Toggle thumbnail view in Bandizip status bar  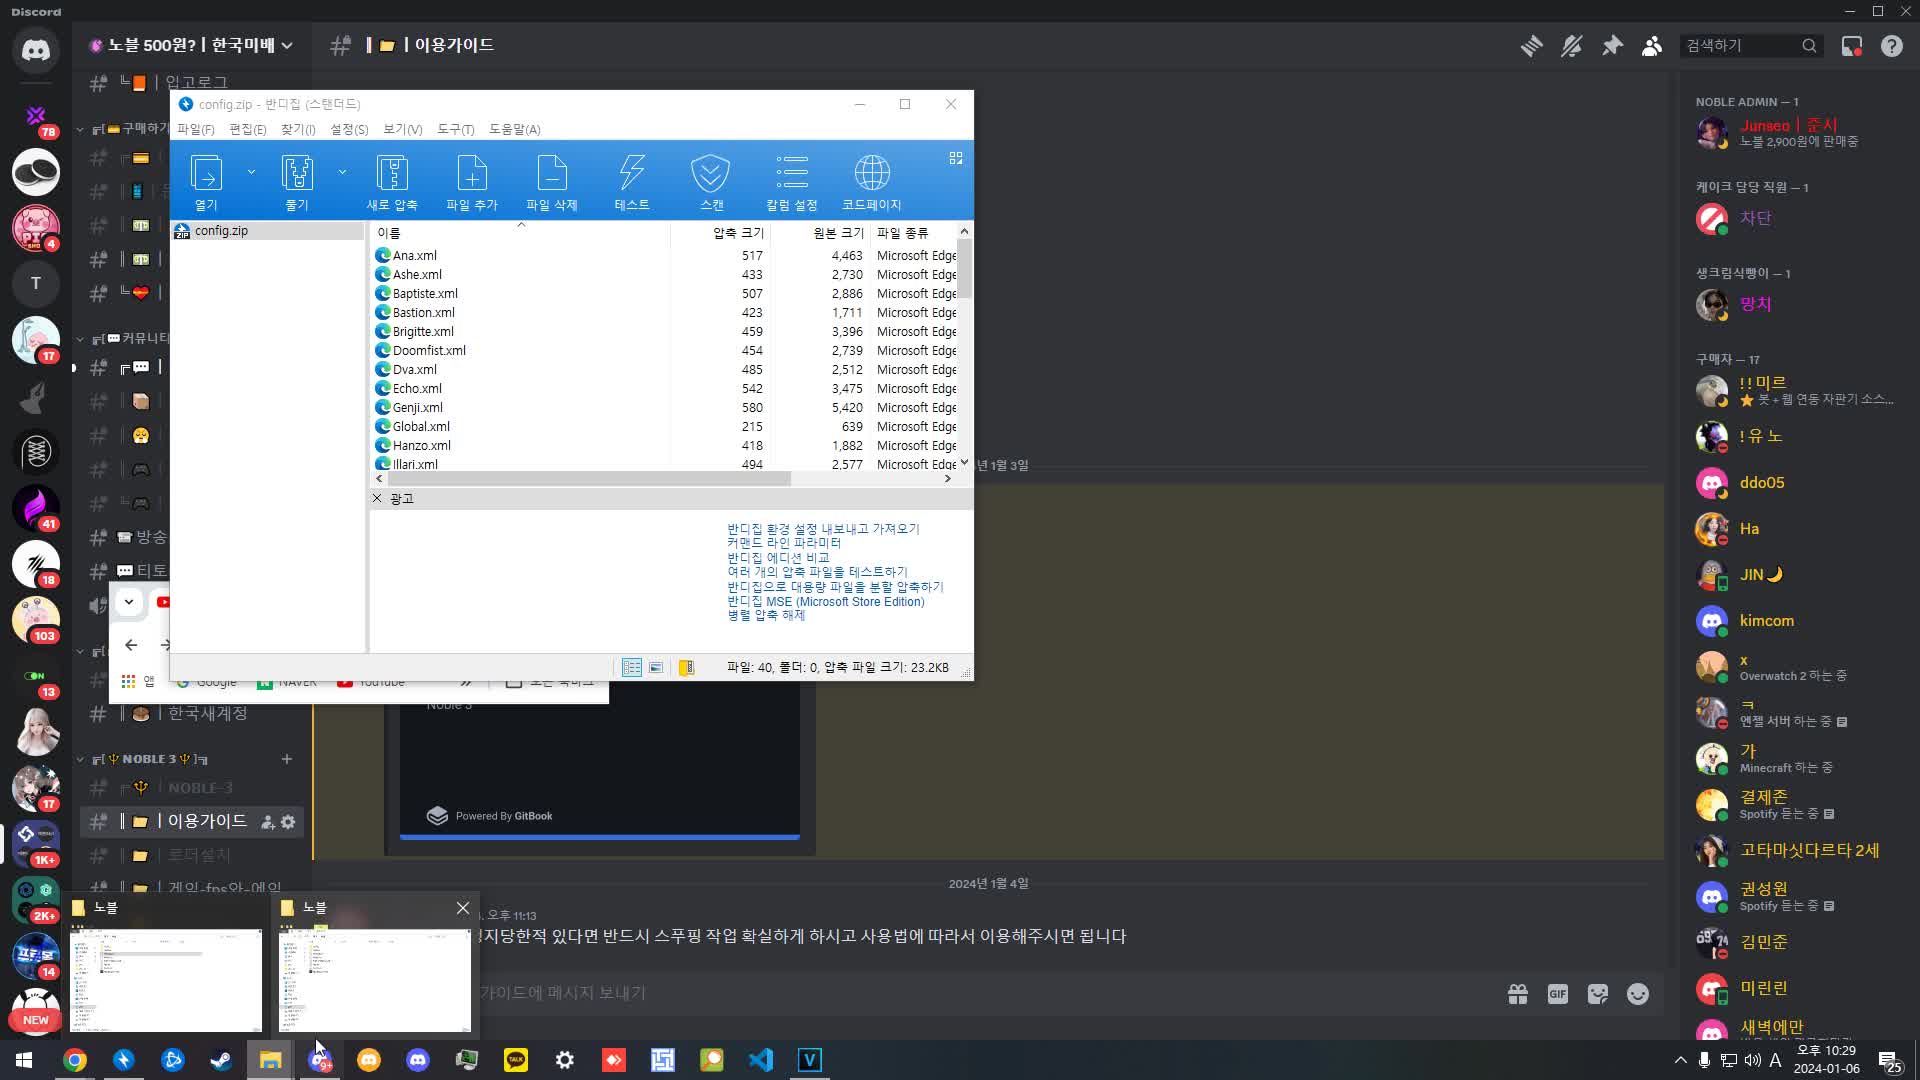point(656,666)
